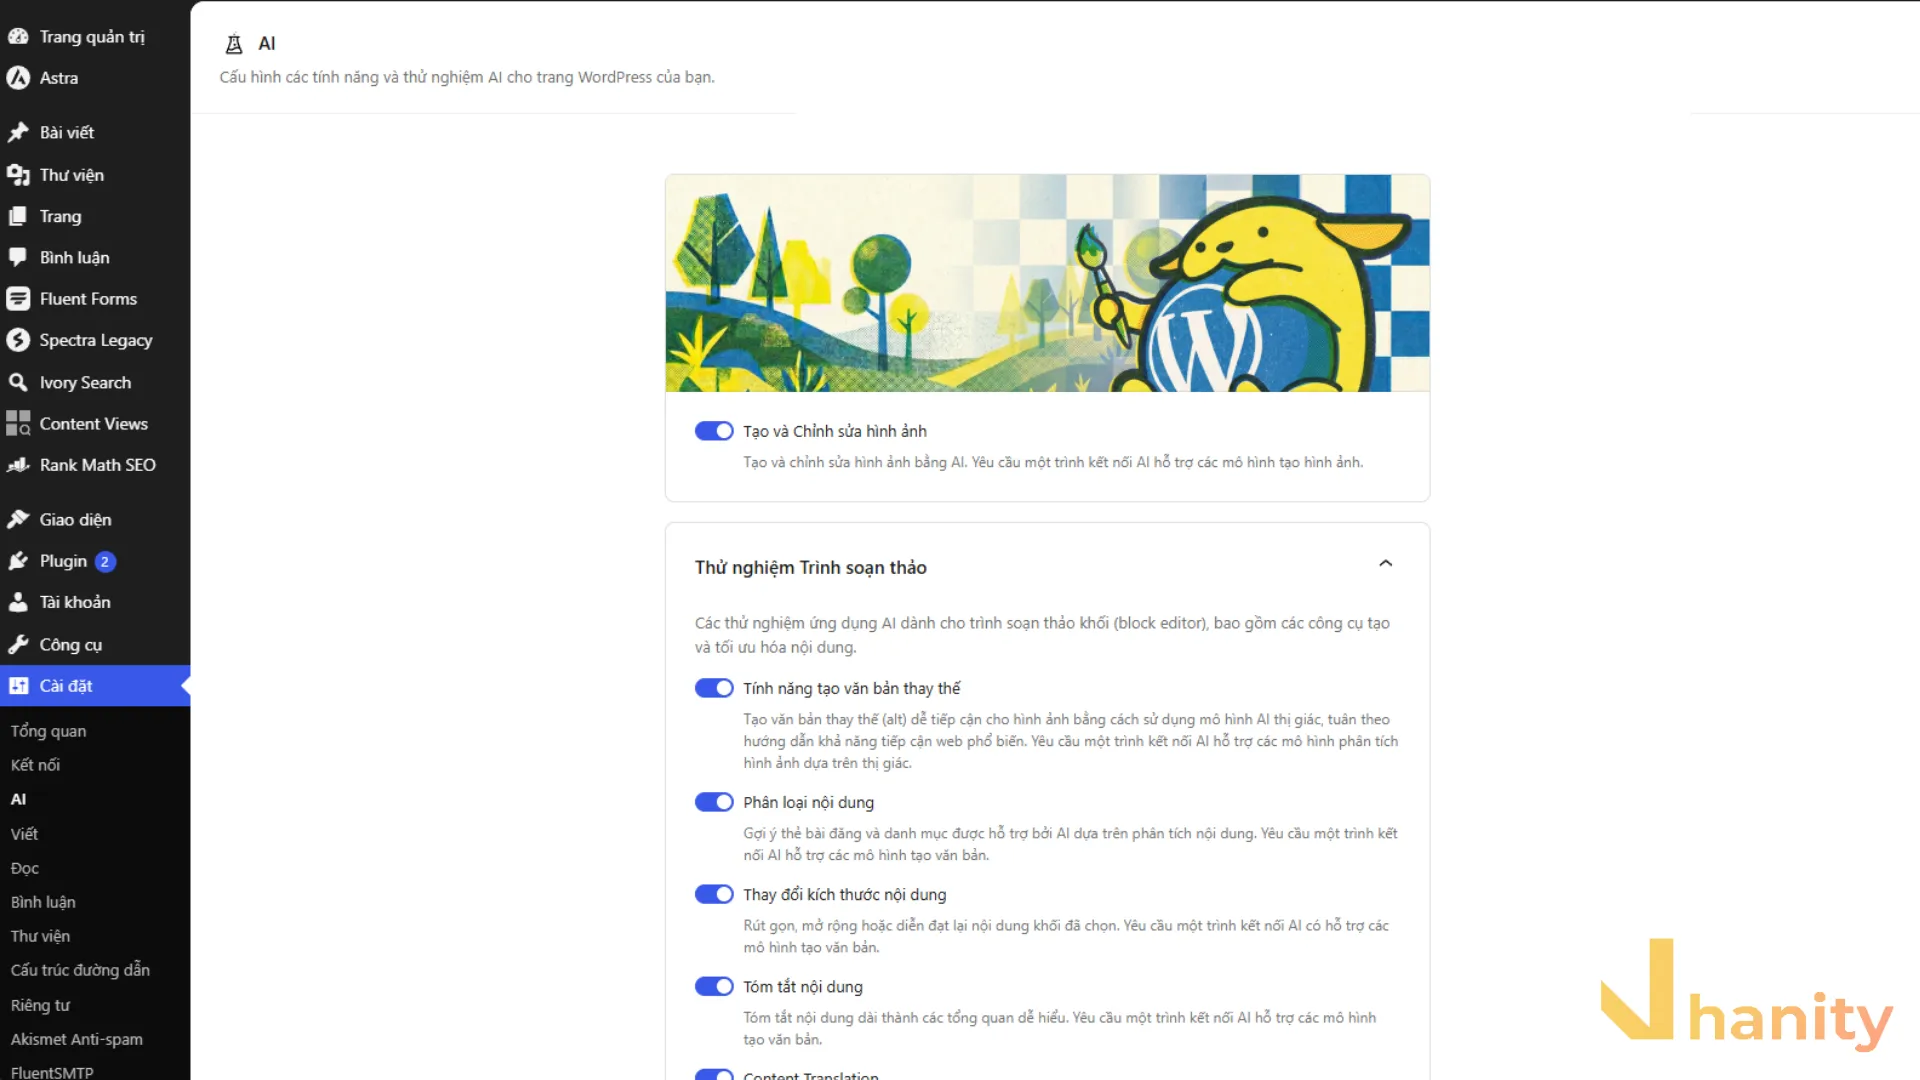
Task: Click the AI flask icon in header
Action: click(234, 44)
